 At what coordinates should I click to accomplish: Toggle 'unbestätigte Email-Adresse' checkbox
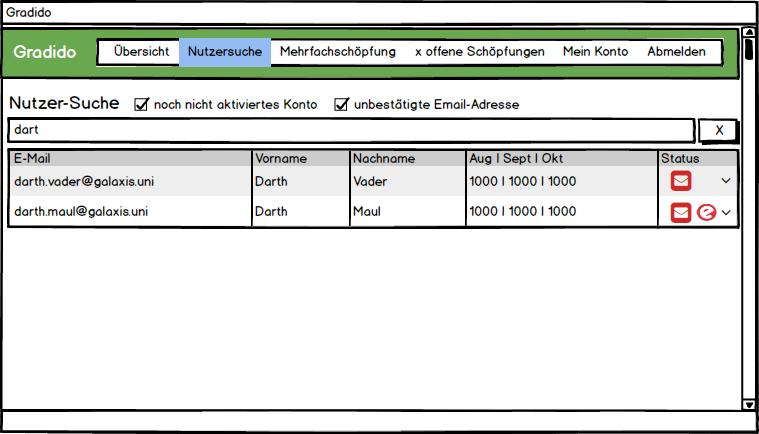click(342, 104)
